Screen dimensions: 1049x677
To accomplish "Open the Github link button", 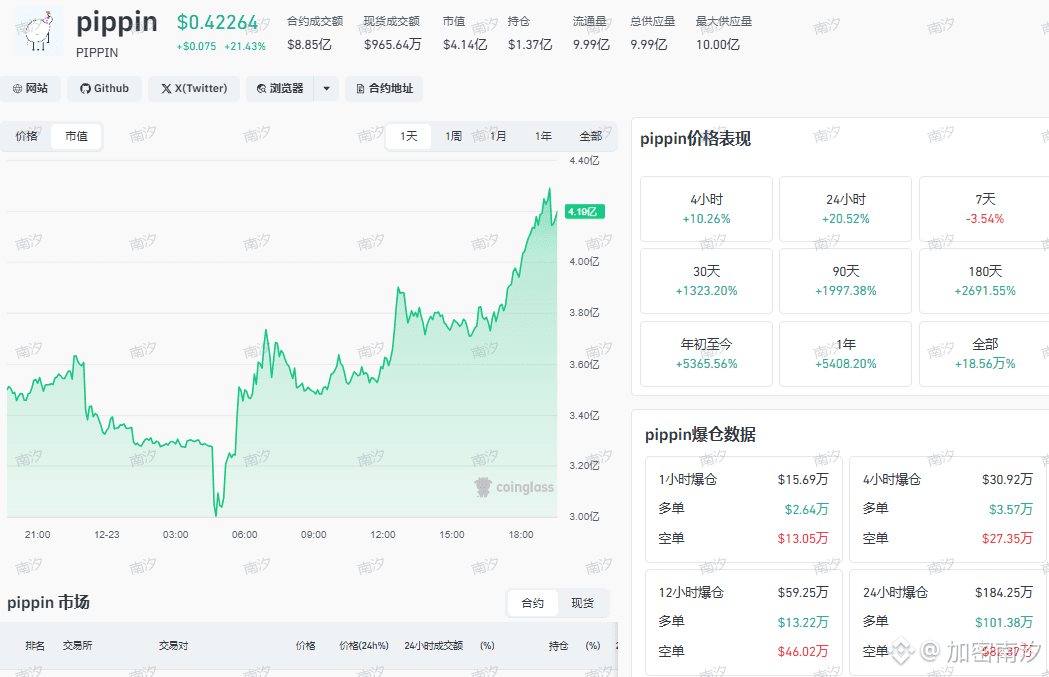I will coord(104,88).
